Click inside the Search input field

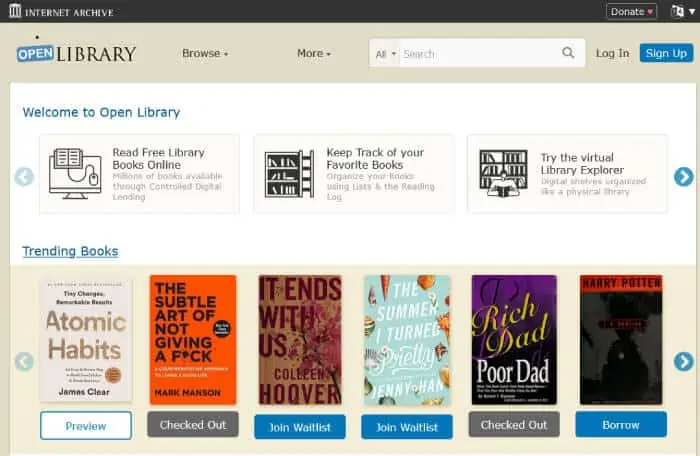click(x=480, y=54)
